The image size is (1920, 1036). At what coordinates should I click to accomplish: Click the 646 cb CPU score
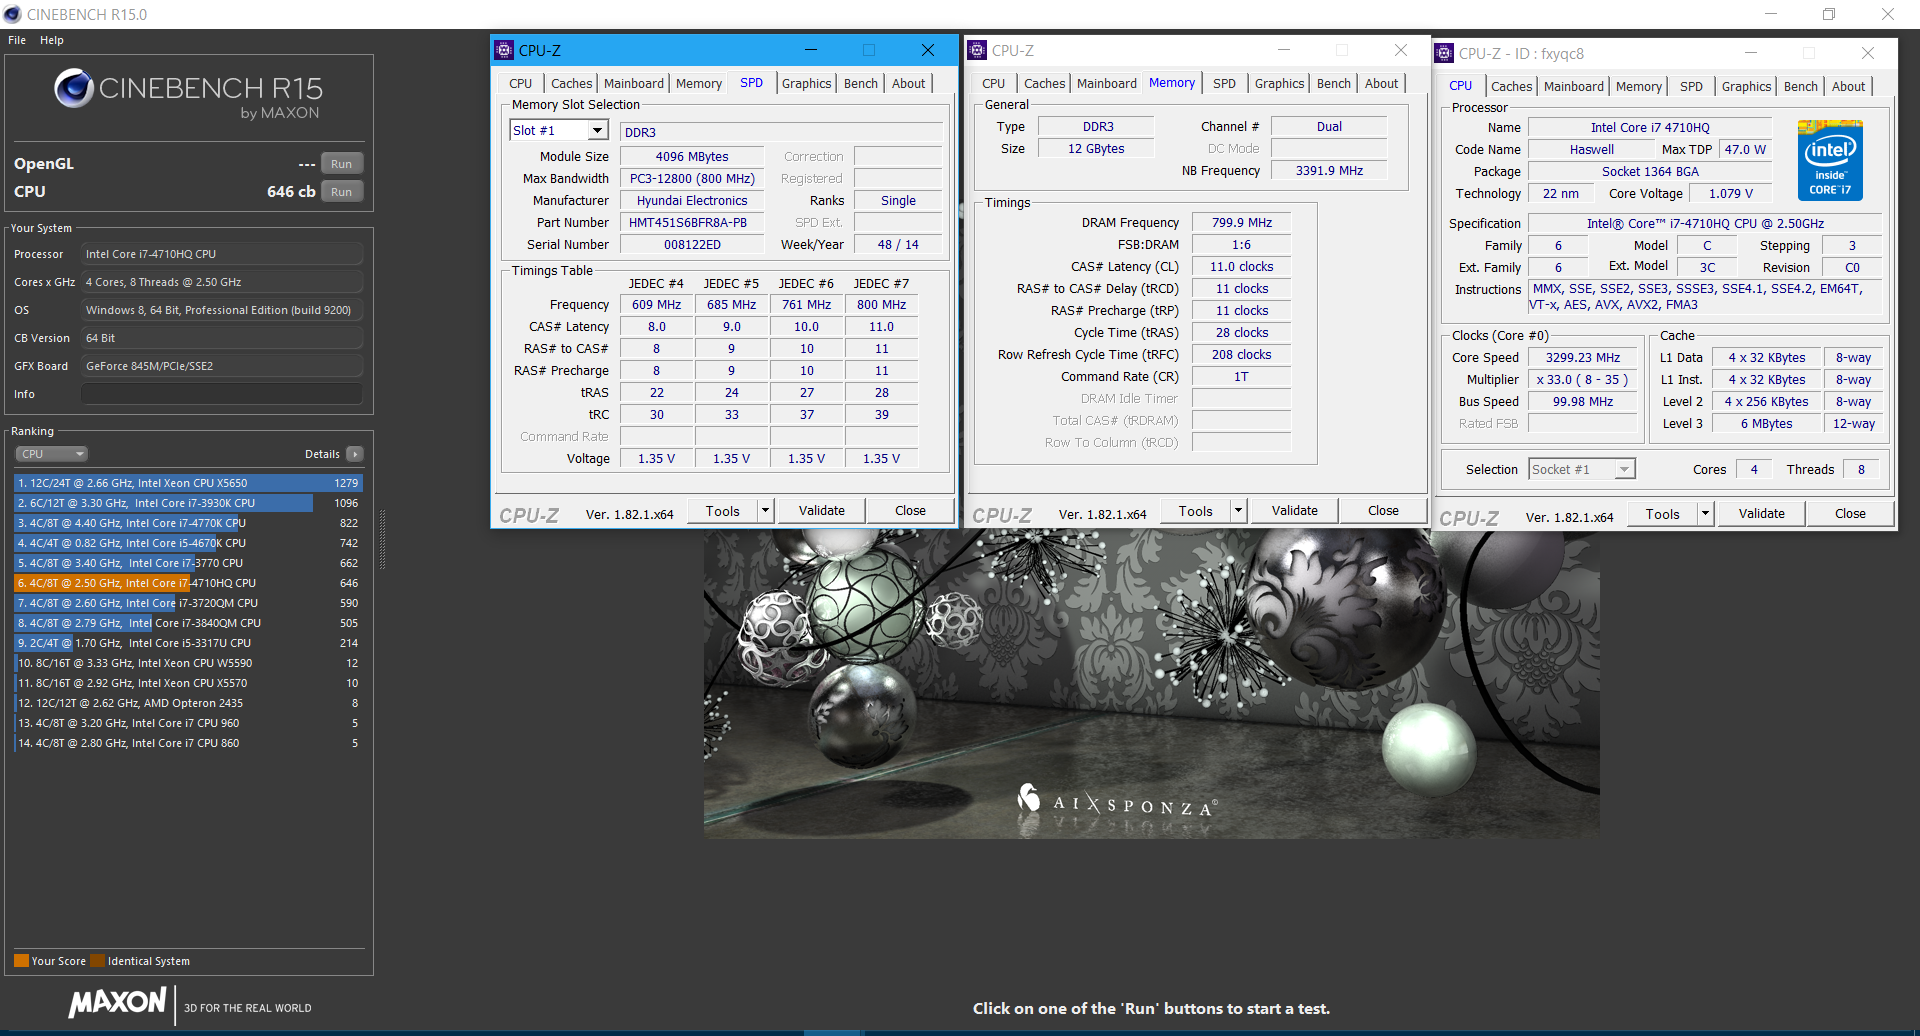pos(291,192)
